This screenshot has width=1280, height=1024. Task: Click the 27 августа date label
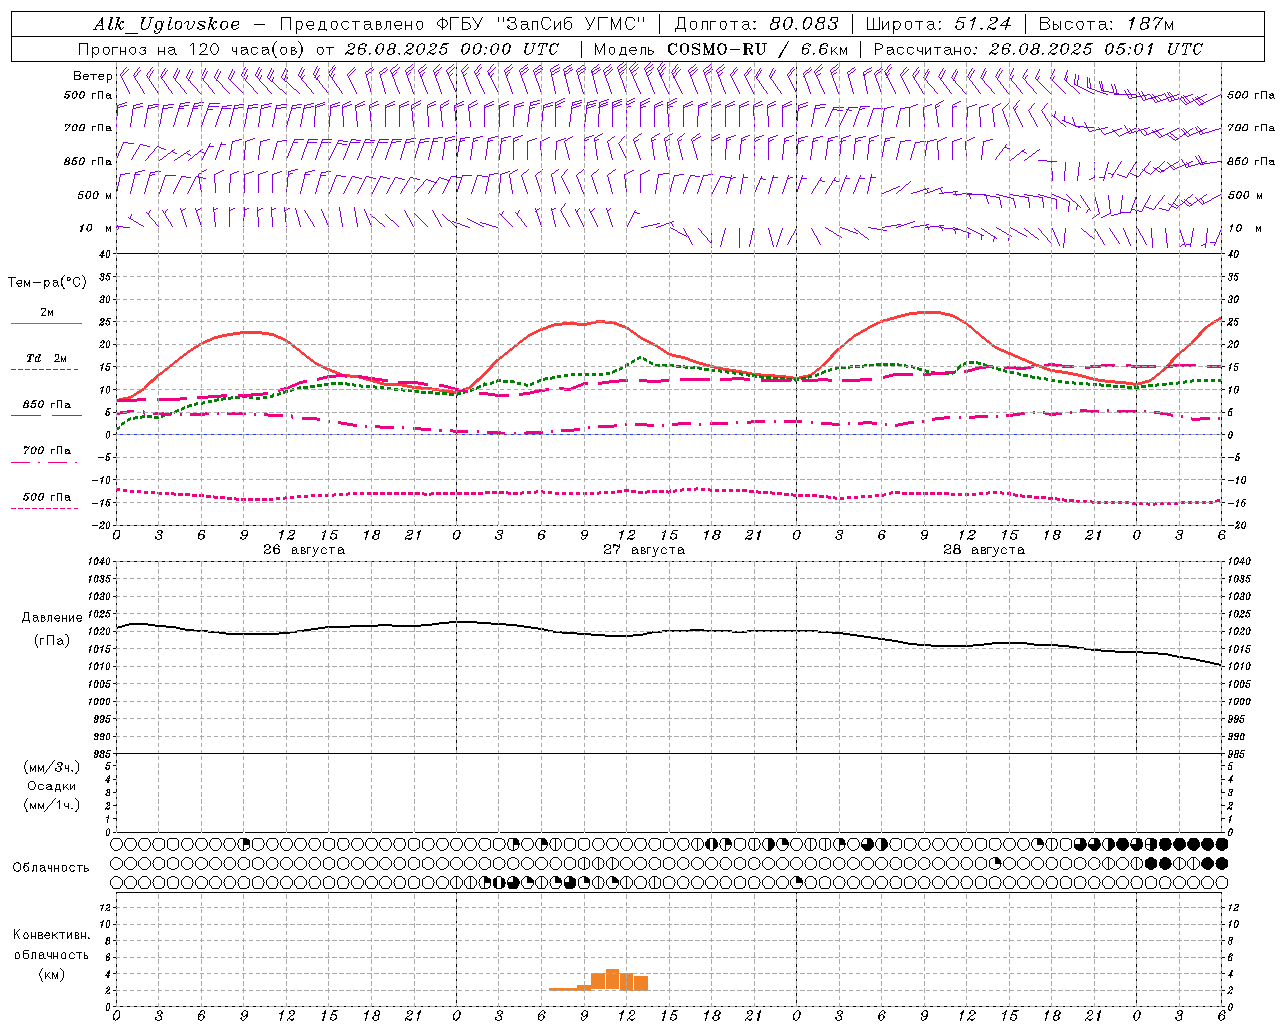coord(644,550)
